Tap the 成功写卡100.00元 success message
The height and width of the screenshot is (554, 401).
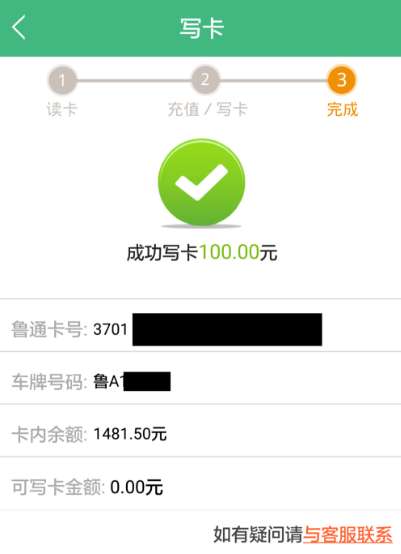point(202,253)
